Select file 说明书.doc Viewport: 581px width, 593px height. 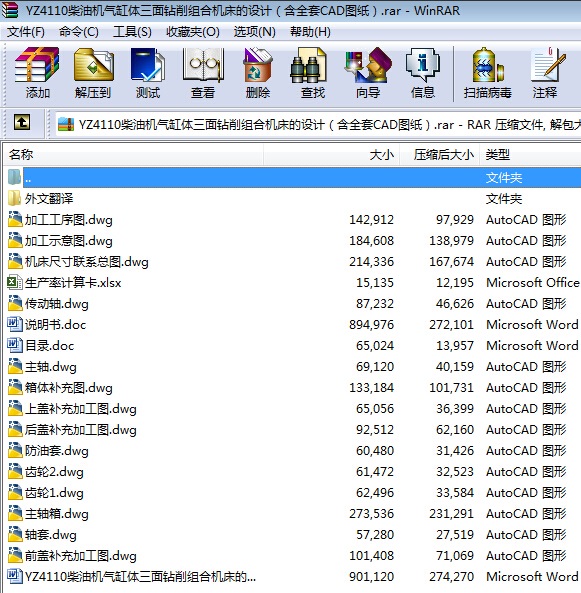(55, 325)
